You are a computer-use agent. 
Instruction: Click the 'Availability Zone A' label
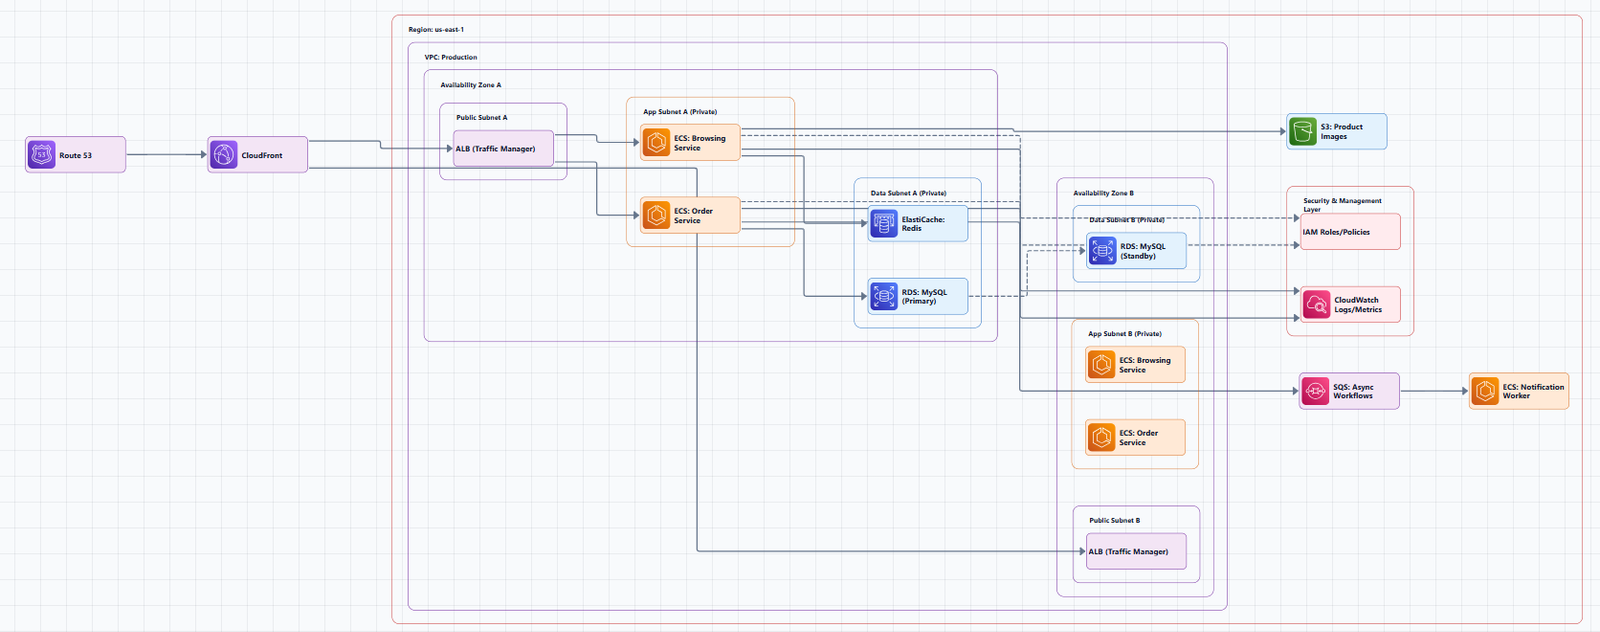click(x=471, y=85)
